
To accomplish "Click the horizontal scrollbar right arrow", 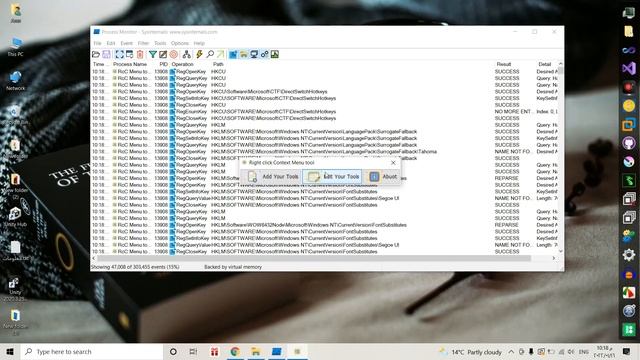I will pyautogui.click(x=553, y=258).
